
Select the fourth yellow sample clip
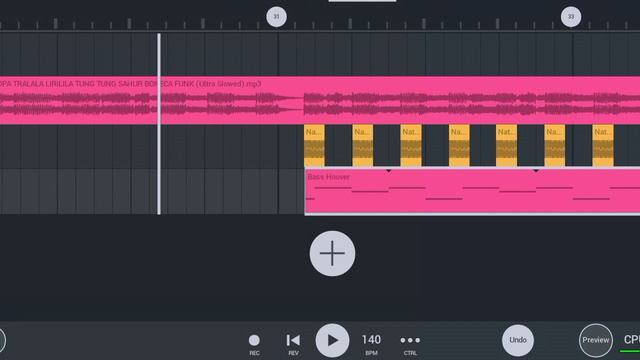tap(459, 146)
